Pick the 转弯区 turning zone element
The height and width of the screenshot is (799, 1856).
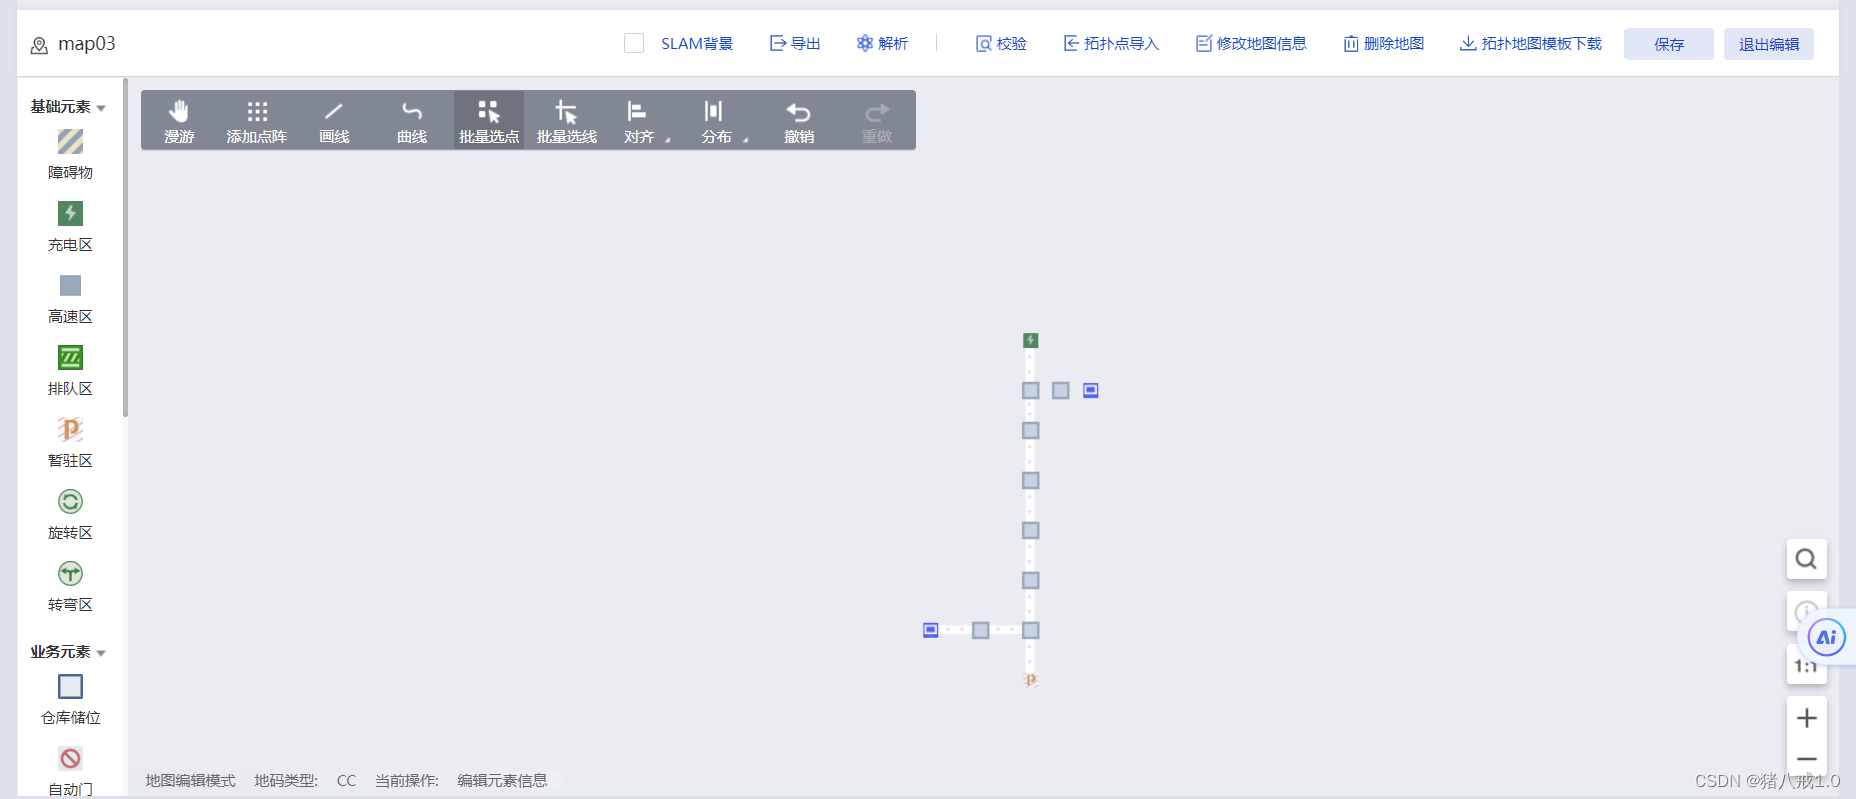tap(70, 586)
